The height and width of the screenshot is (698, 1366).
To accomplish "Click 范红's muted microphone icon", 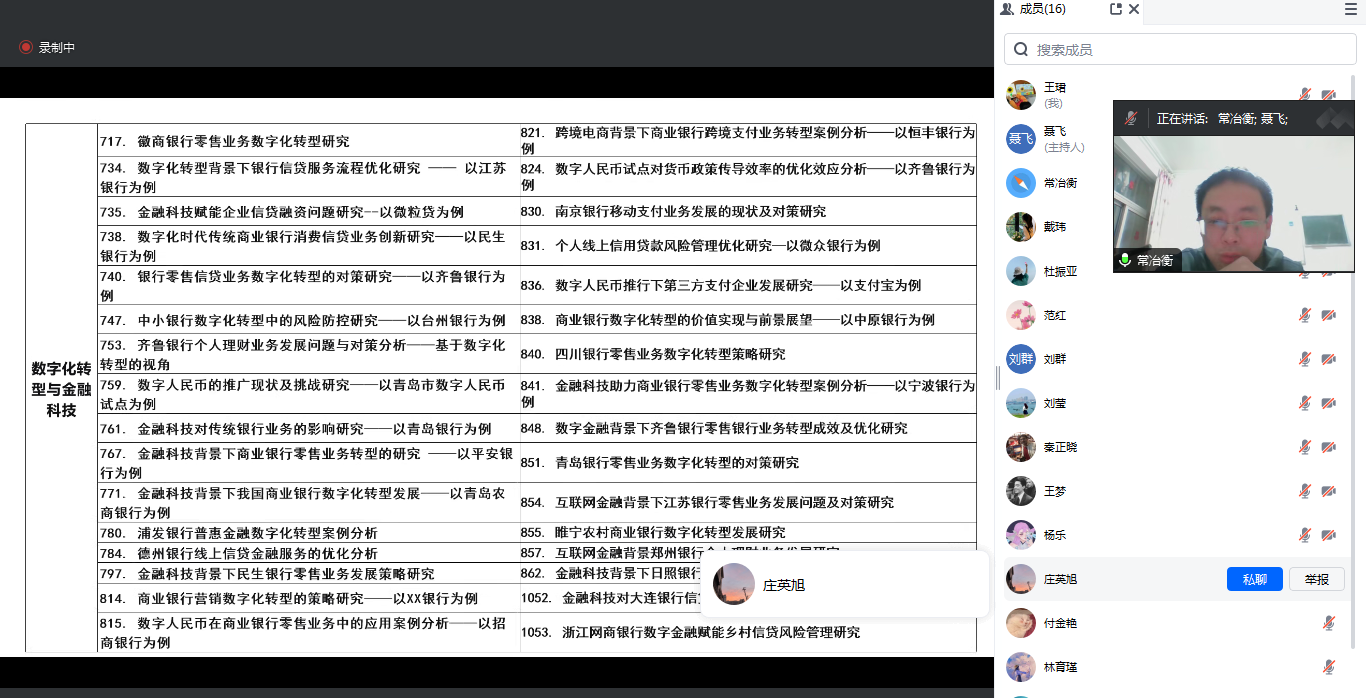I will (x=1305, y=315).
